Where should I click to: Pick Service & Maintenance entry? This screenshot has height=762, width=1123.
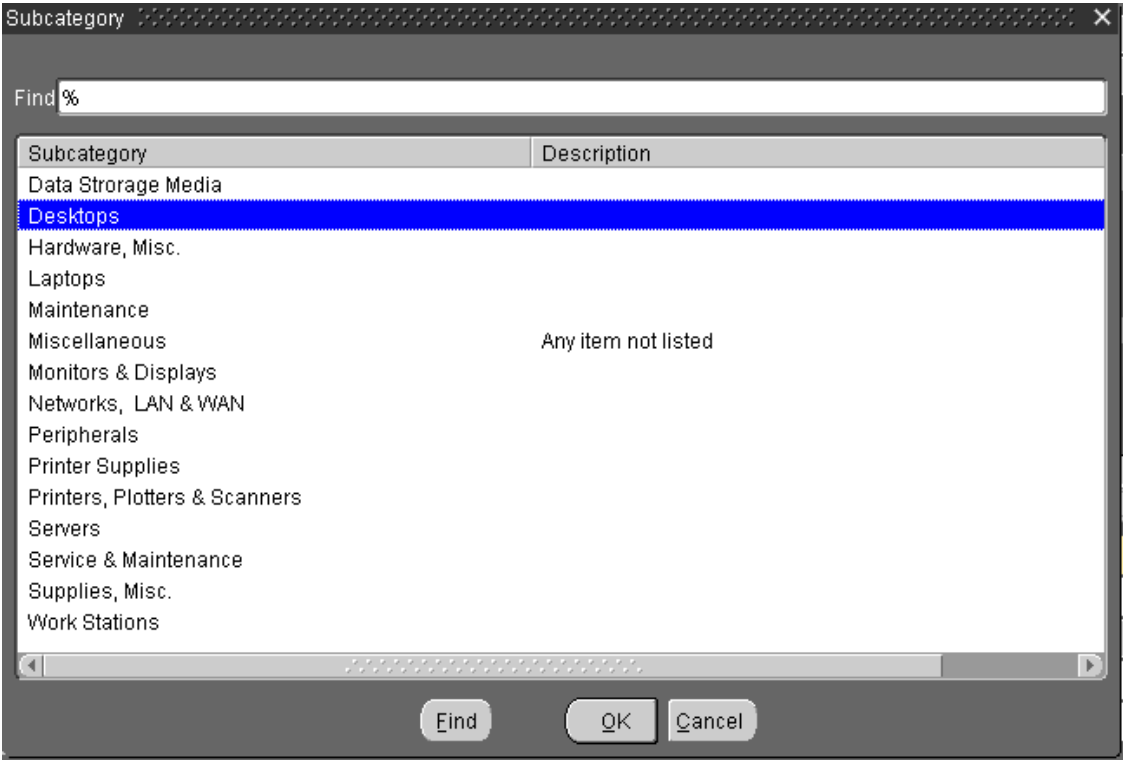(135, 560)
